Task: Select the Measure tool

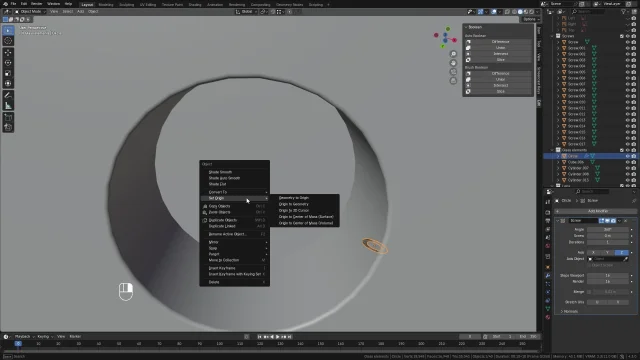Action: [8, 106]
